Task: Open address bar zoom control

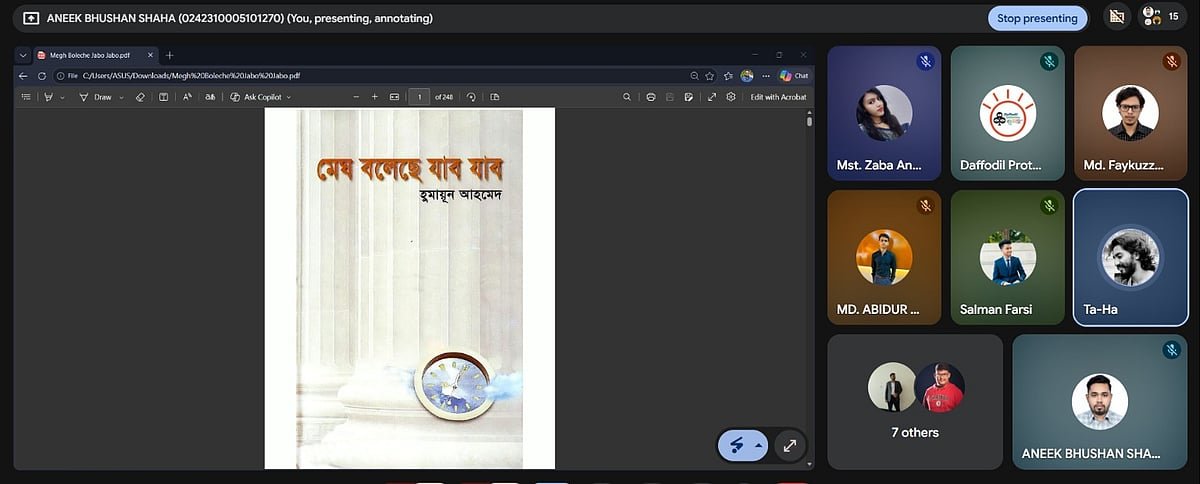Action: [695, 76]
